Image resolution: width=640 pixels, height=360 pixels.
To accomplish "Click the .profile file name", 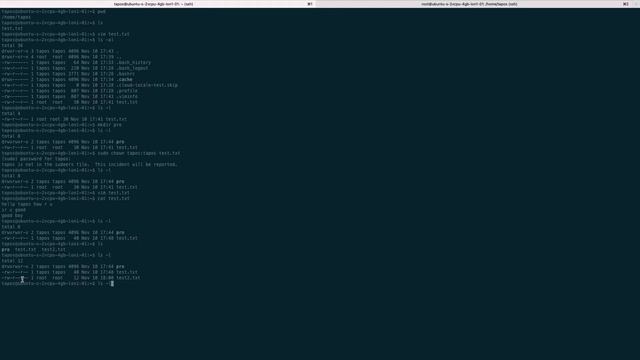I will click(127, 91).
